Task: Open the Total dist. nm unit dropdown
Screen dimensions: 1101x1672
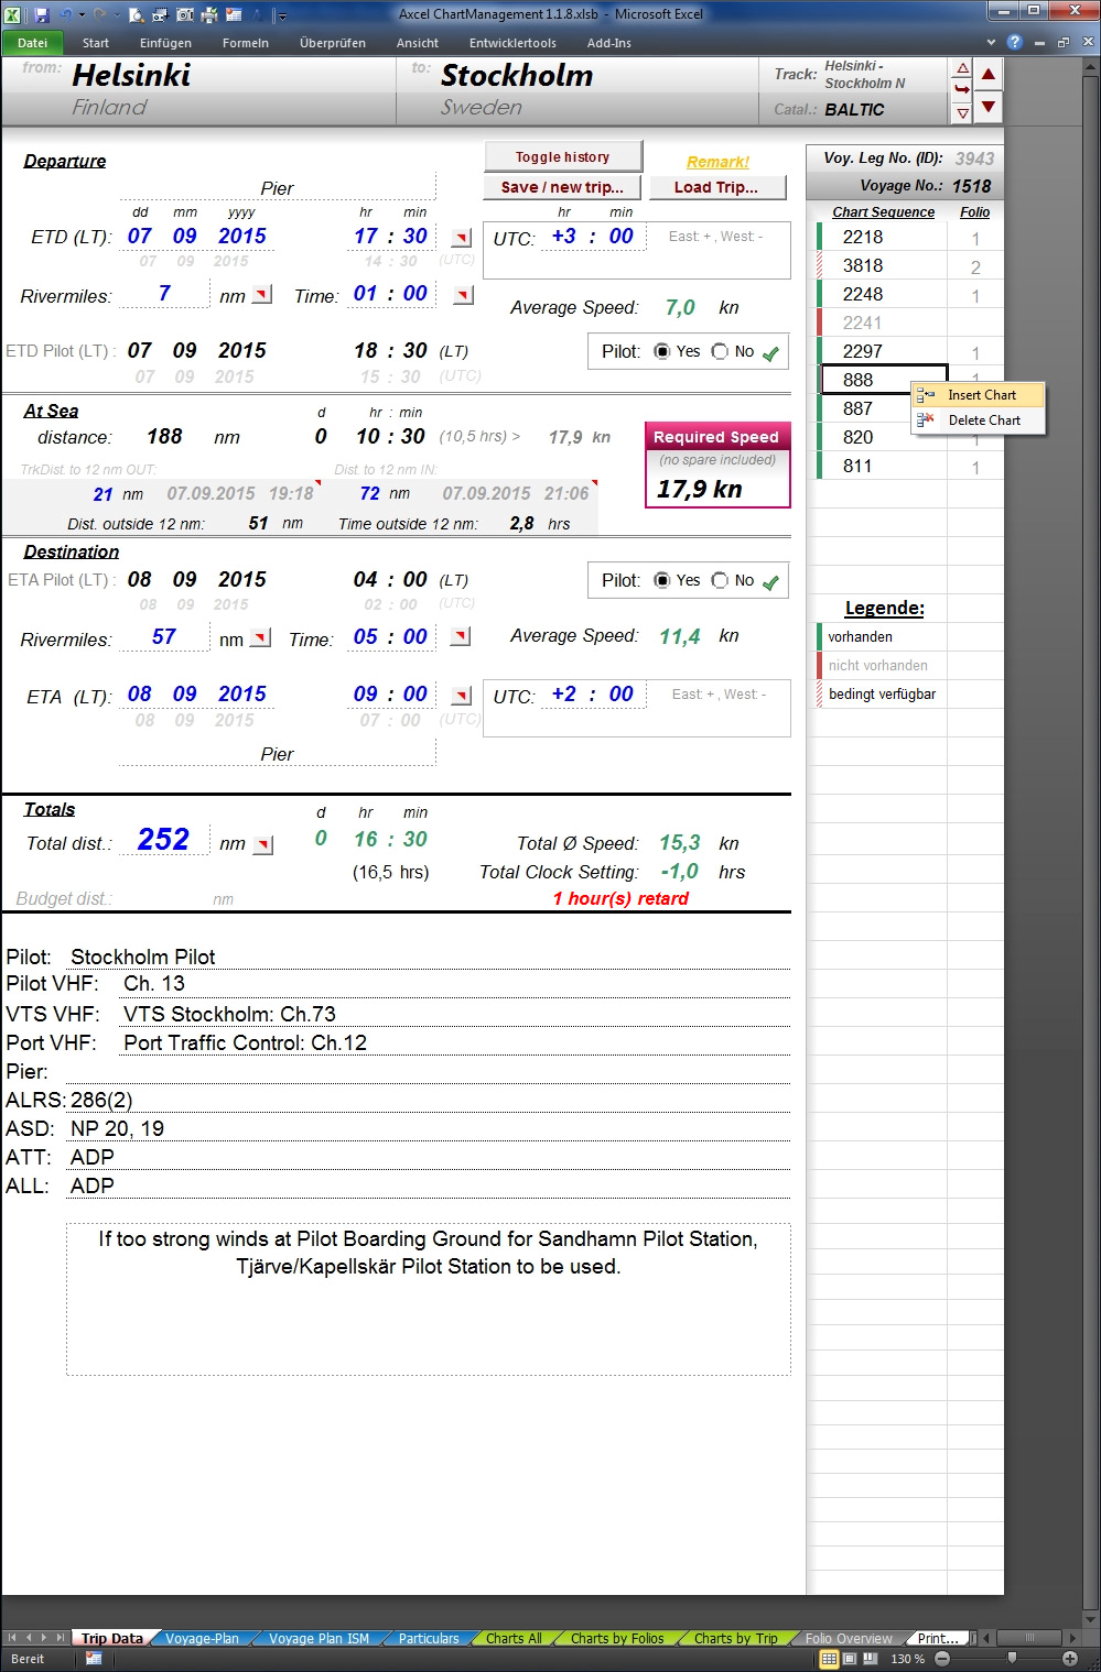Action: click(x=263, y=845)
